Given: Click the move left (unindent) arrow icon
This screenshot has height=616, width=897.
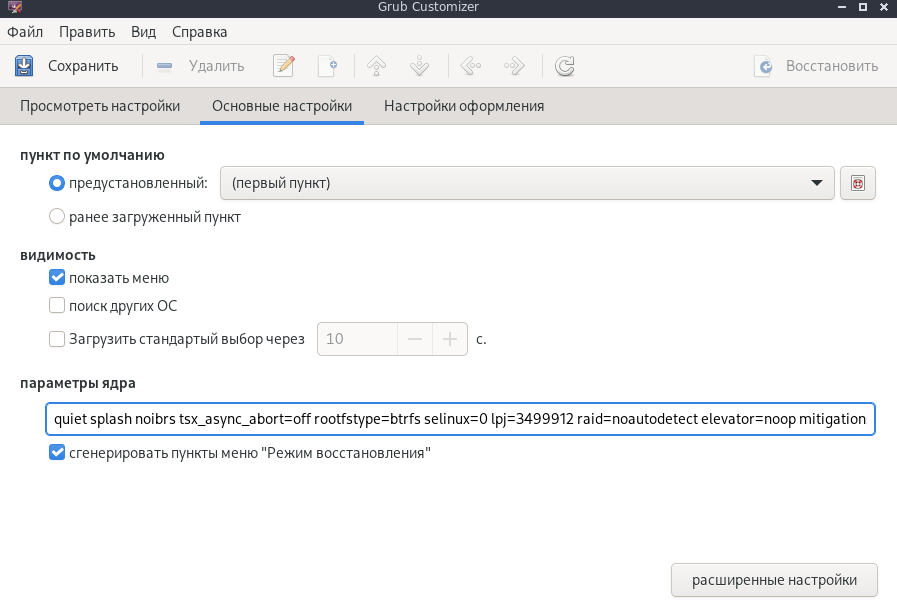Looking at the screenshot, I should [471, 66].
